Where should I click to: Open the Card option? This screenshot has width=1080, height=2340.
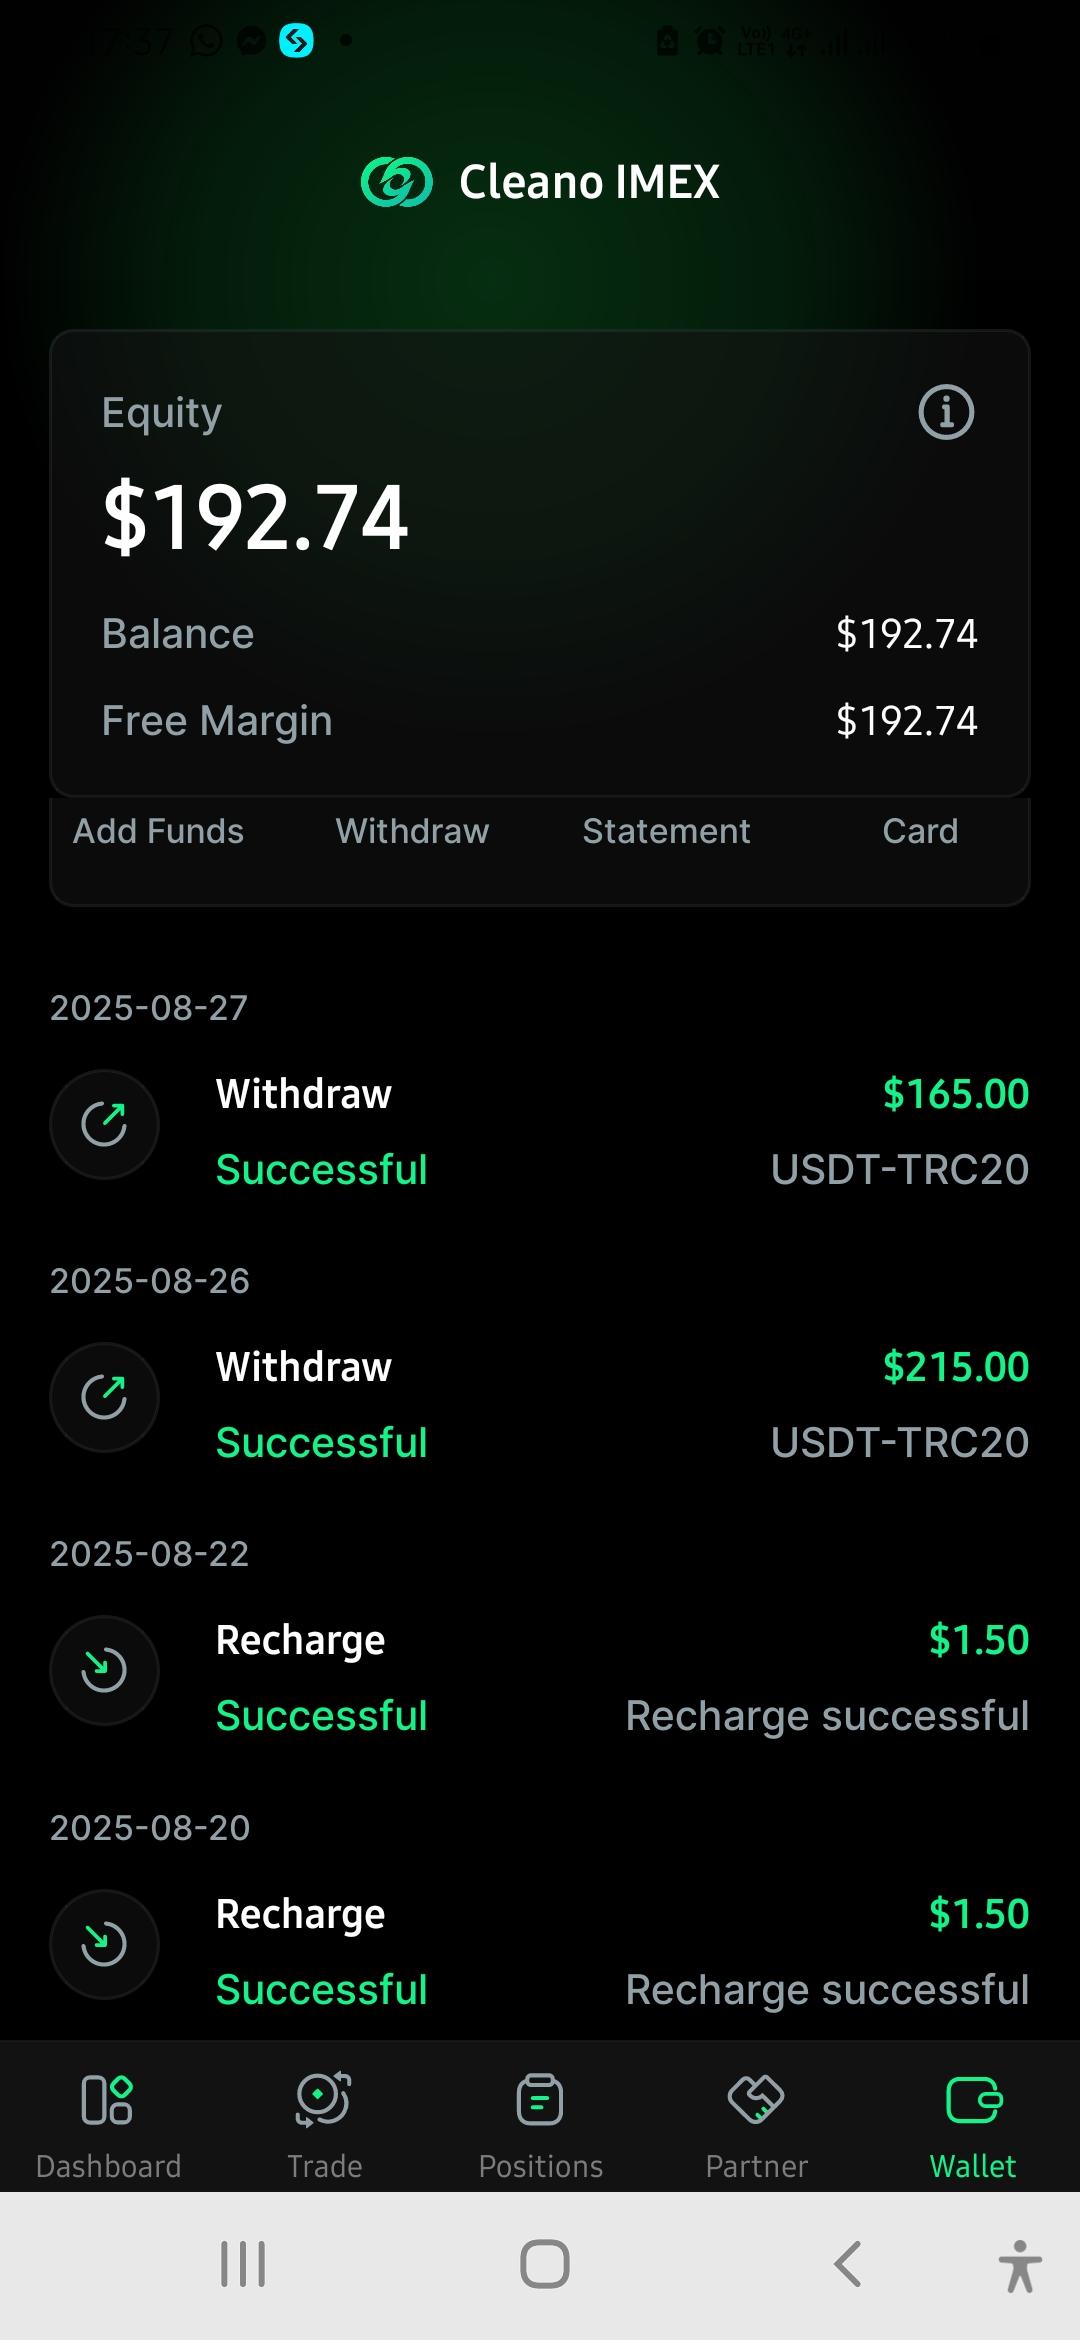click(920, 831)
